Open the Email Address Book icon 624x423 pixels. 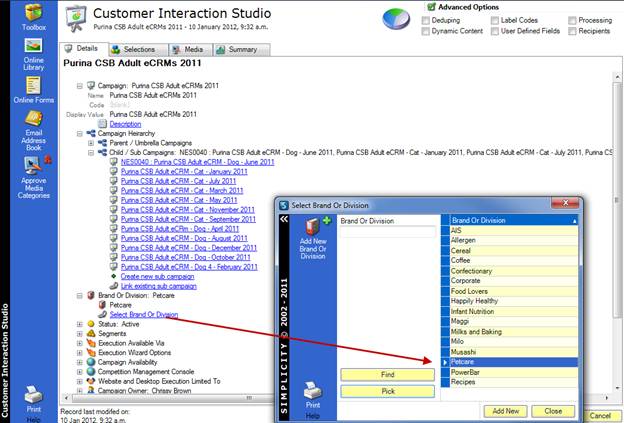pyautogui.click(x=33, y=118)
